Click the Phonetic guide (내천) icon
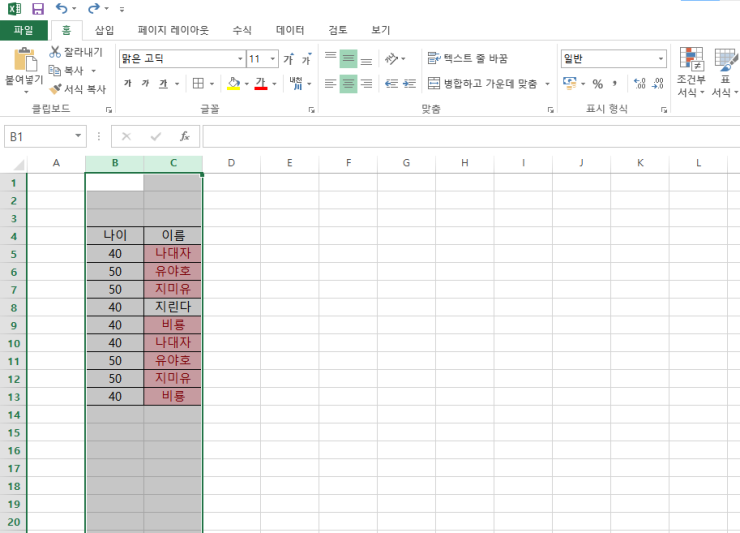 click(296, 83)
